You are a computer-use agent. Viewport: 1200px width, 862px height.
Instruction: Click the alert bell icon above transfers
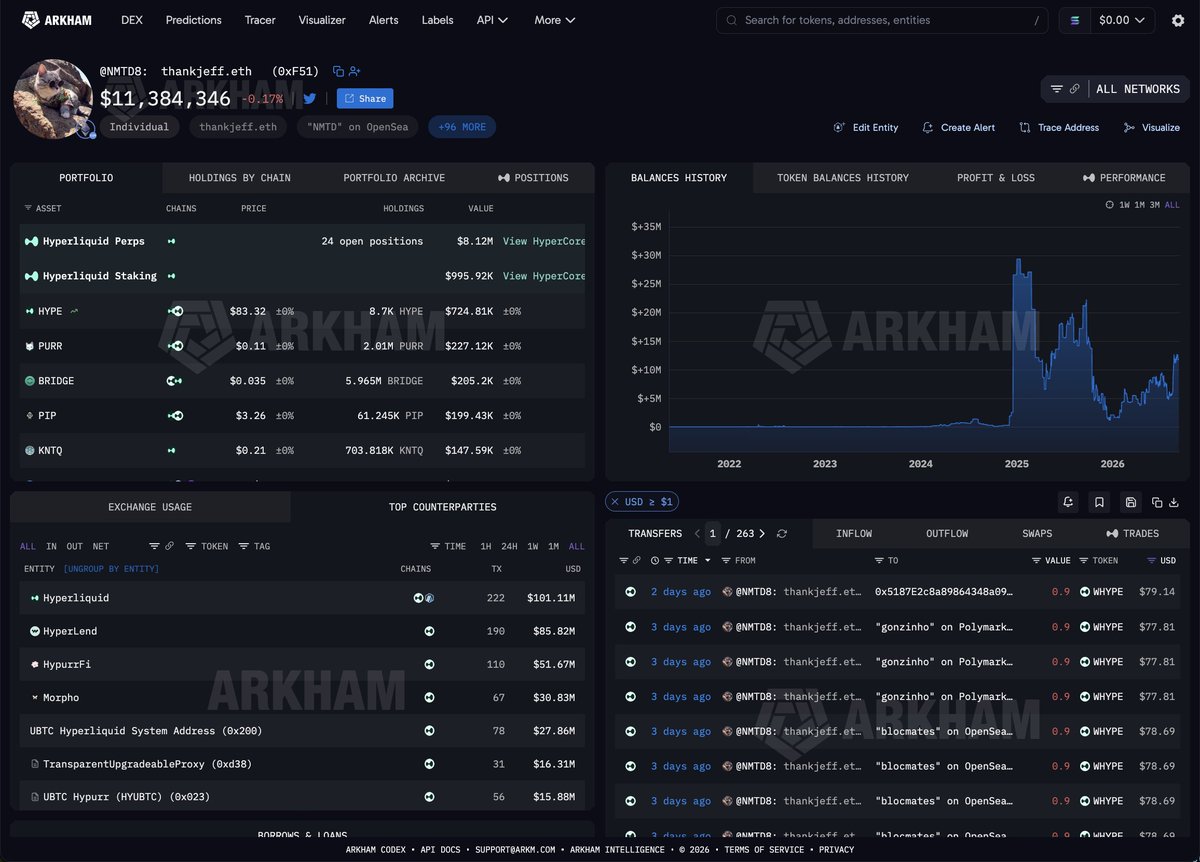(x=1068, y=502)
